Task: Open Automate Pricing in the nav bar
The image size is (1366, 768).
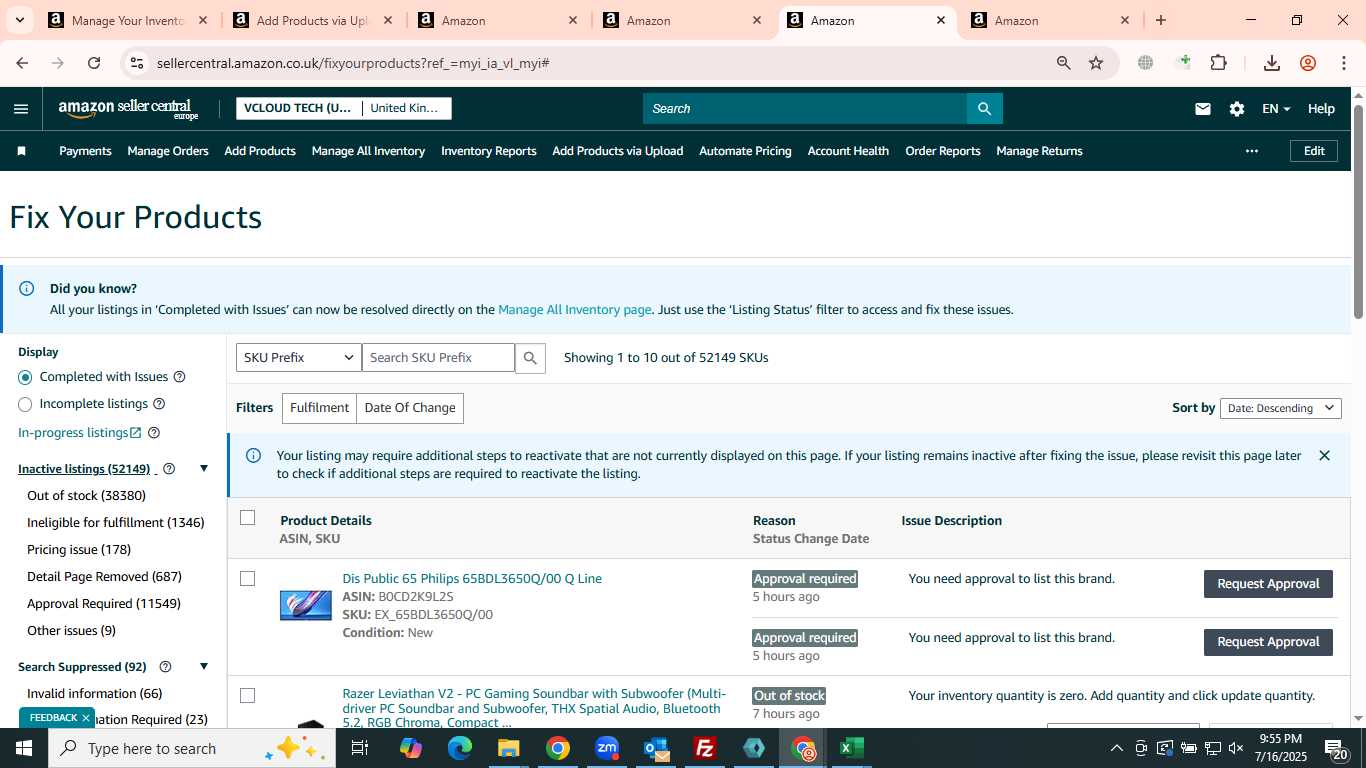Action: [745, 151]
